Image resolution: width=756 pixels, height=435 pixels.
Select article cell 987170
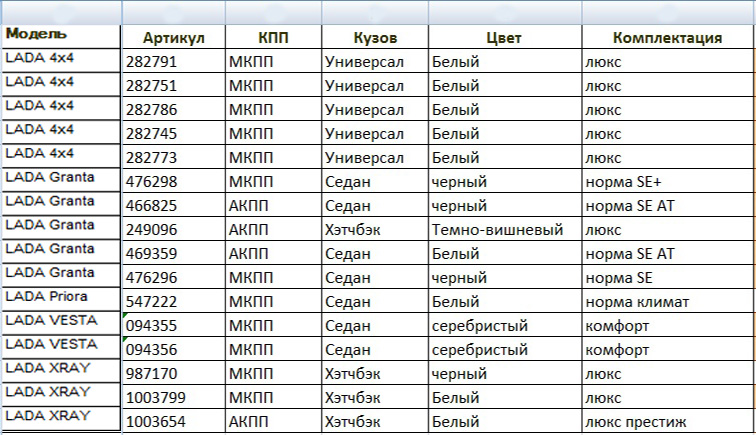pos(174,373)
